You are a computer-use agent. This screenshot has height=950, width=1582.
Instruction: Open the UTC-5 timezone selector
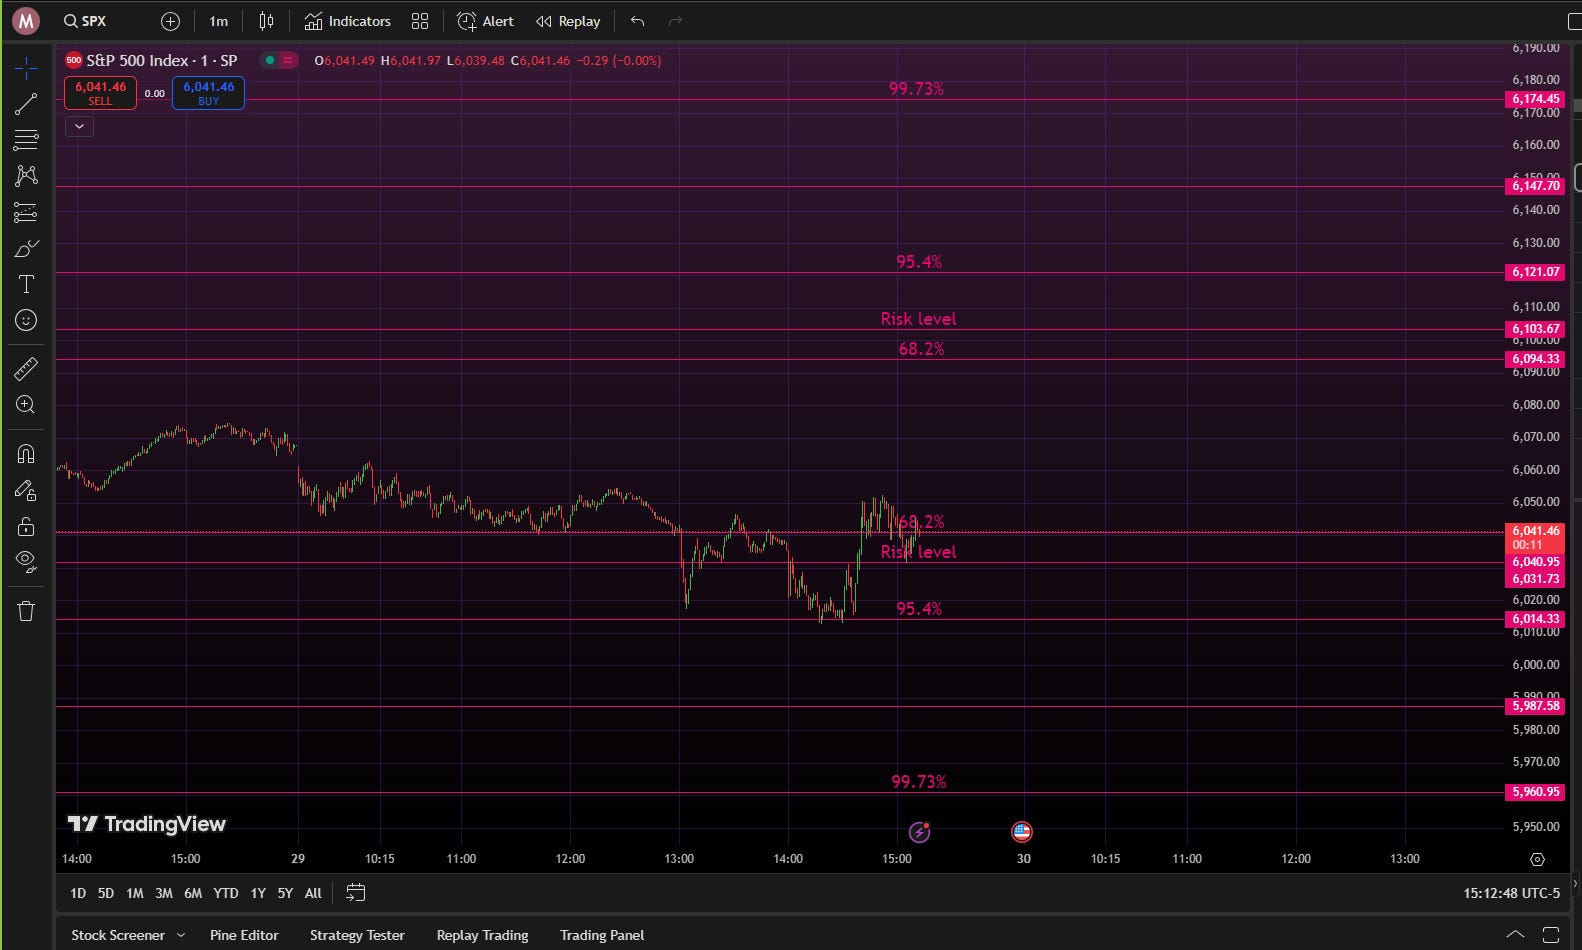[x=1511, y=893]
